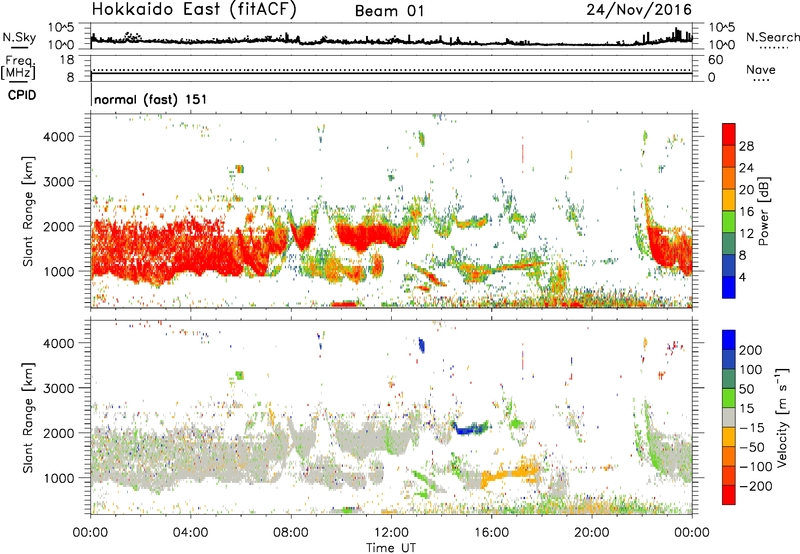Click the 'normal (fast) 151' text
This screenshot has width=800, height=554.
point(151,99)
